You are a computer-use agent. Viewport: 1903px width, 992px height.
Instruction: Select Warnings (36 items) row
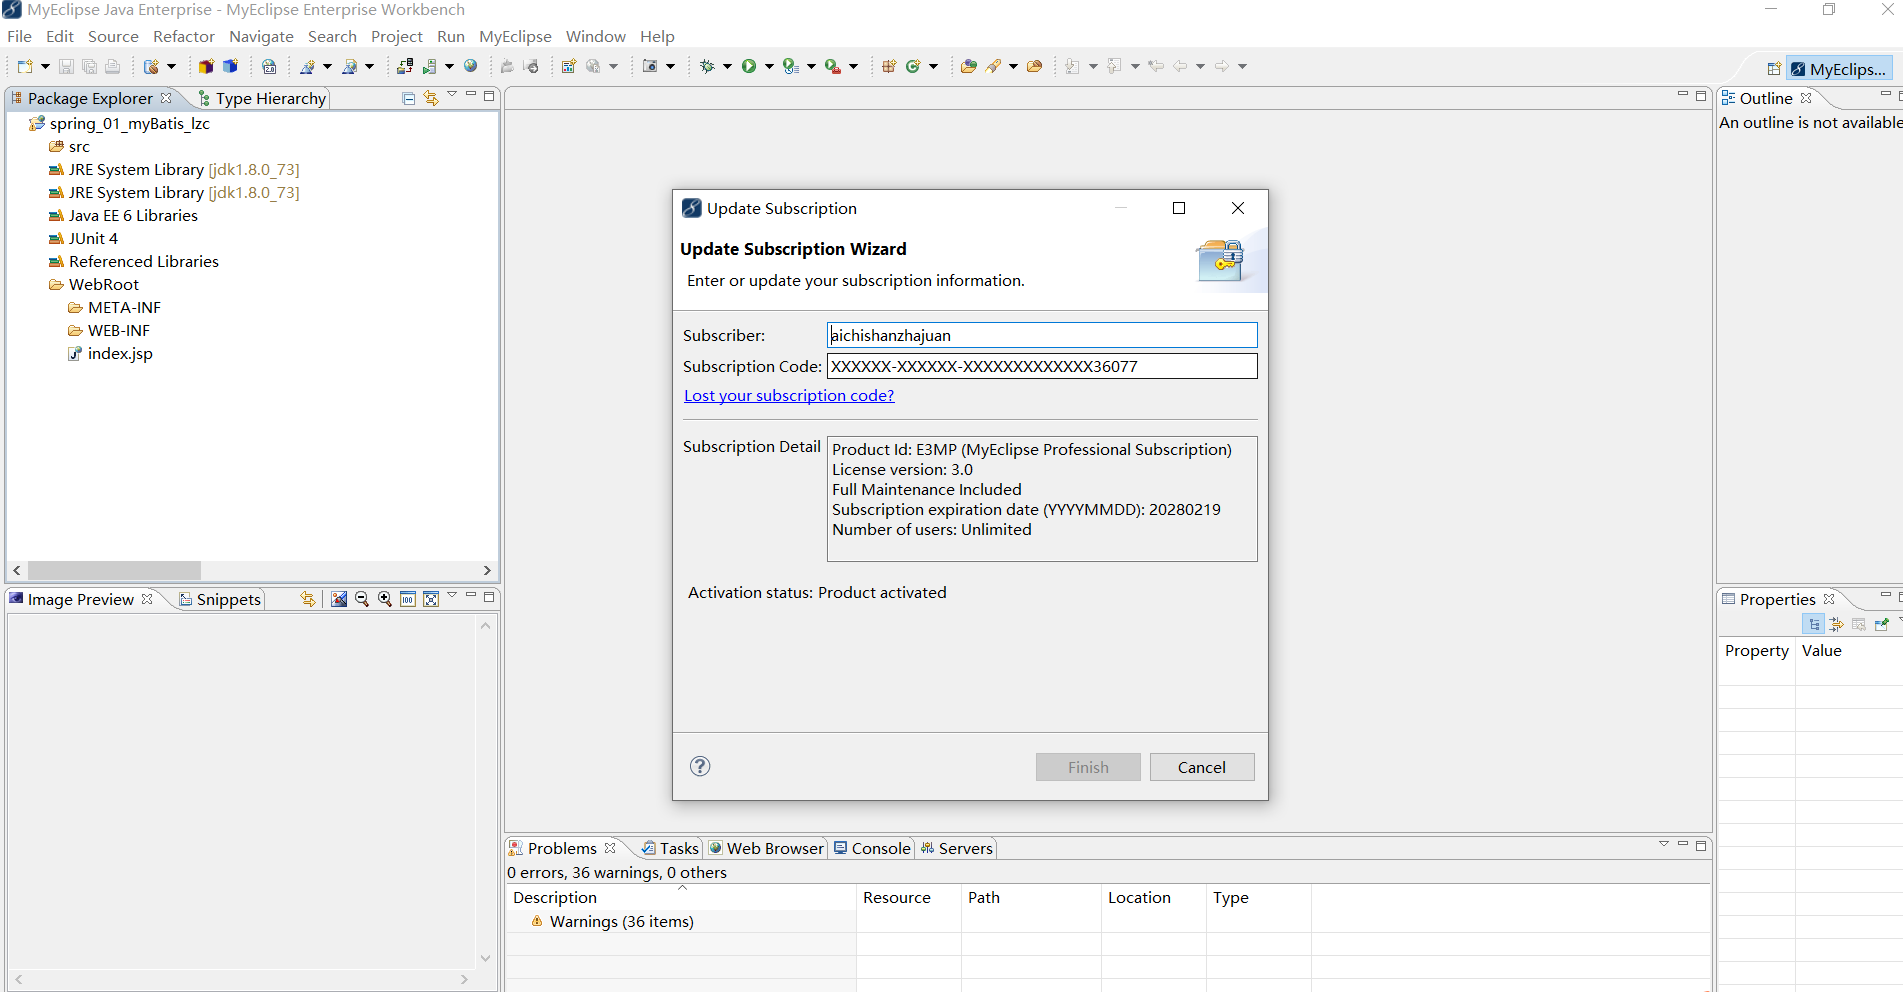[x=621, y=921]
